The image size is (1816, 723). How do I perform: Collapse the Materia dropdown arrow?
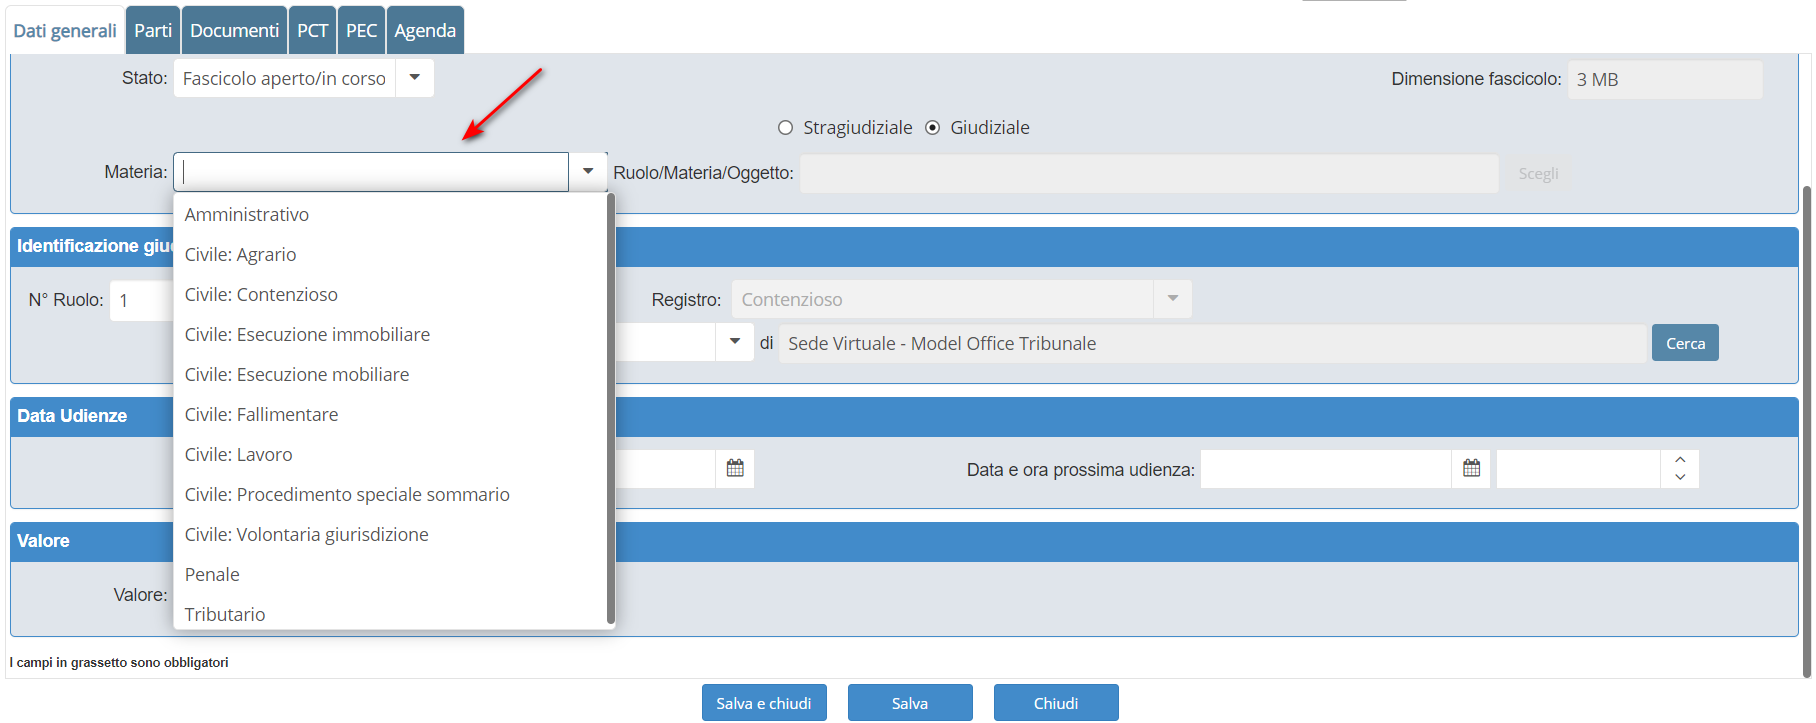[x=588, y=172]
